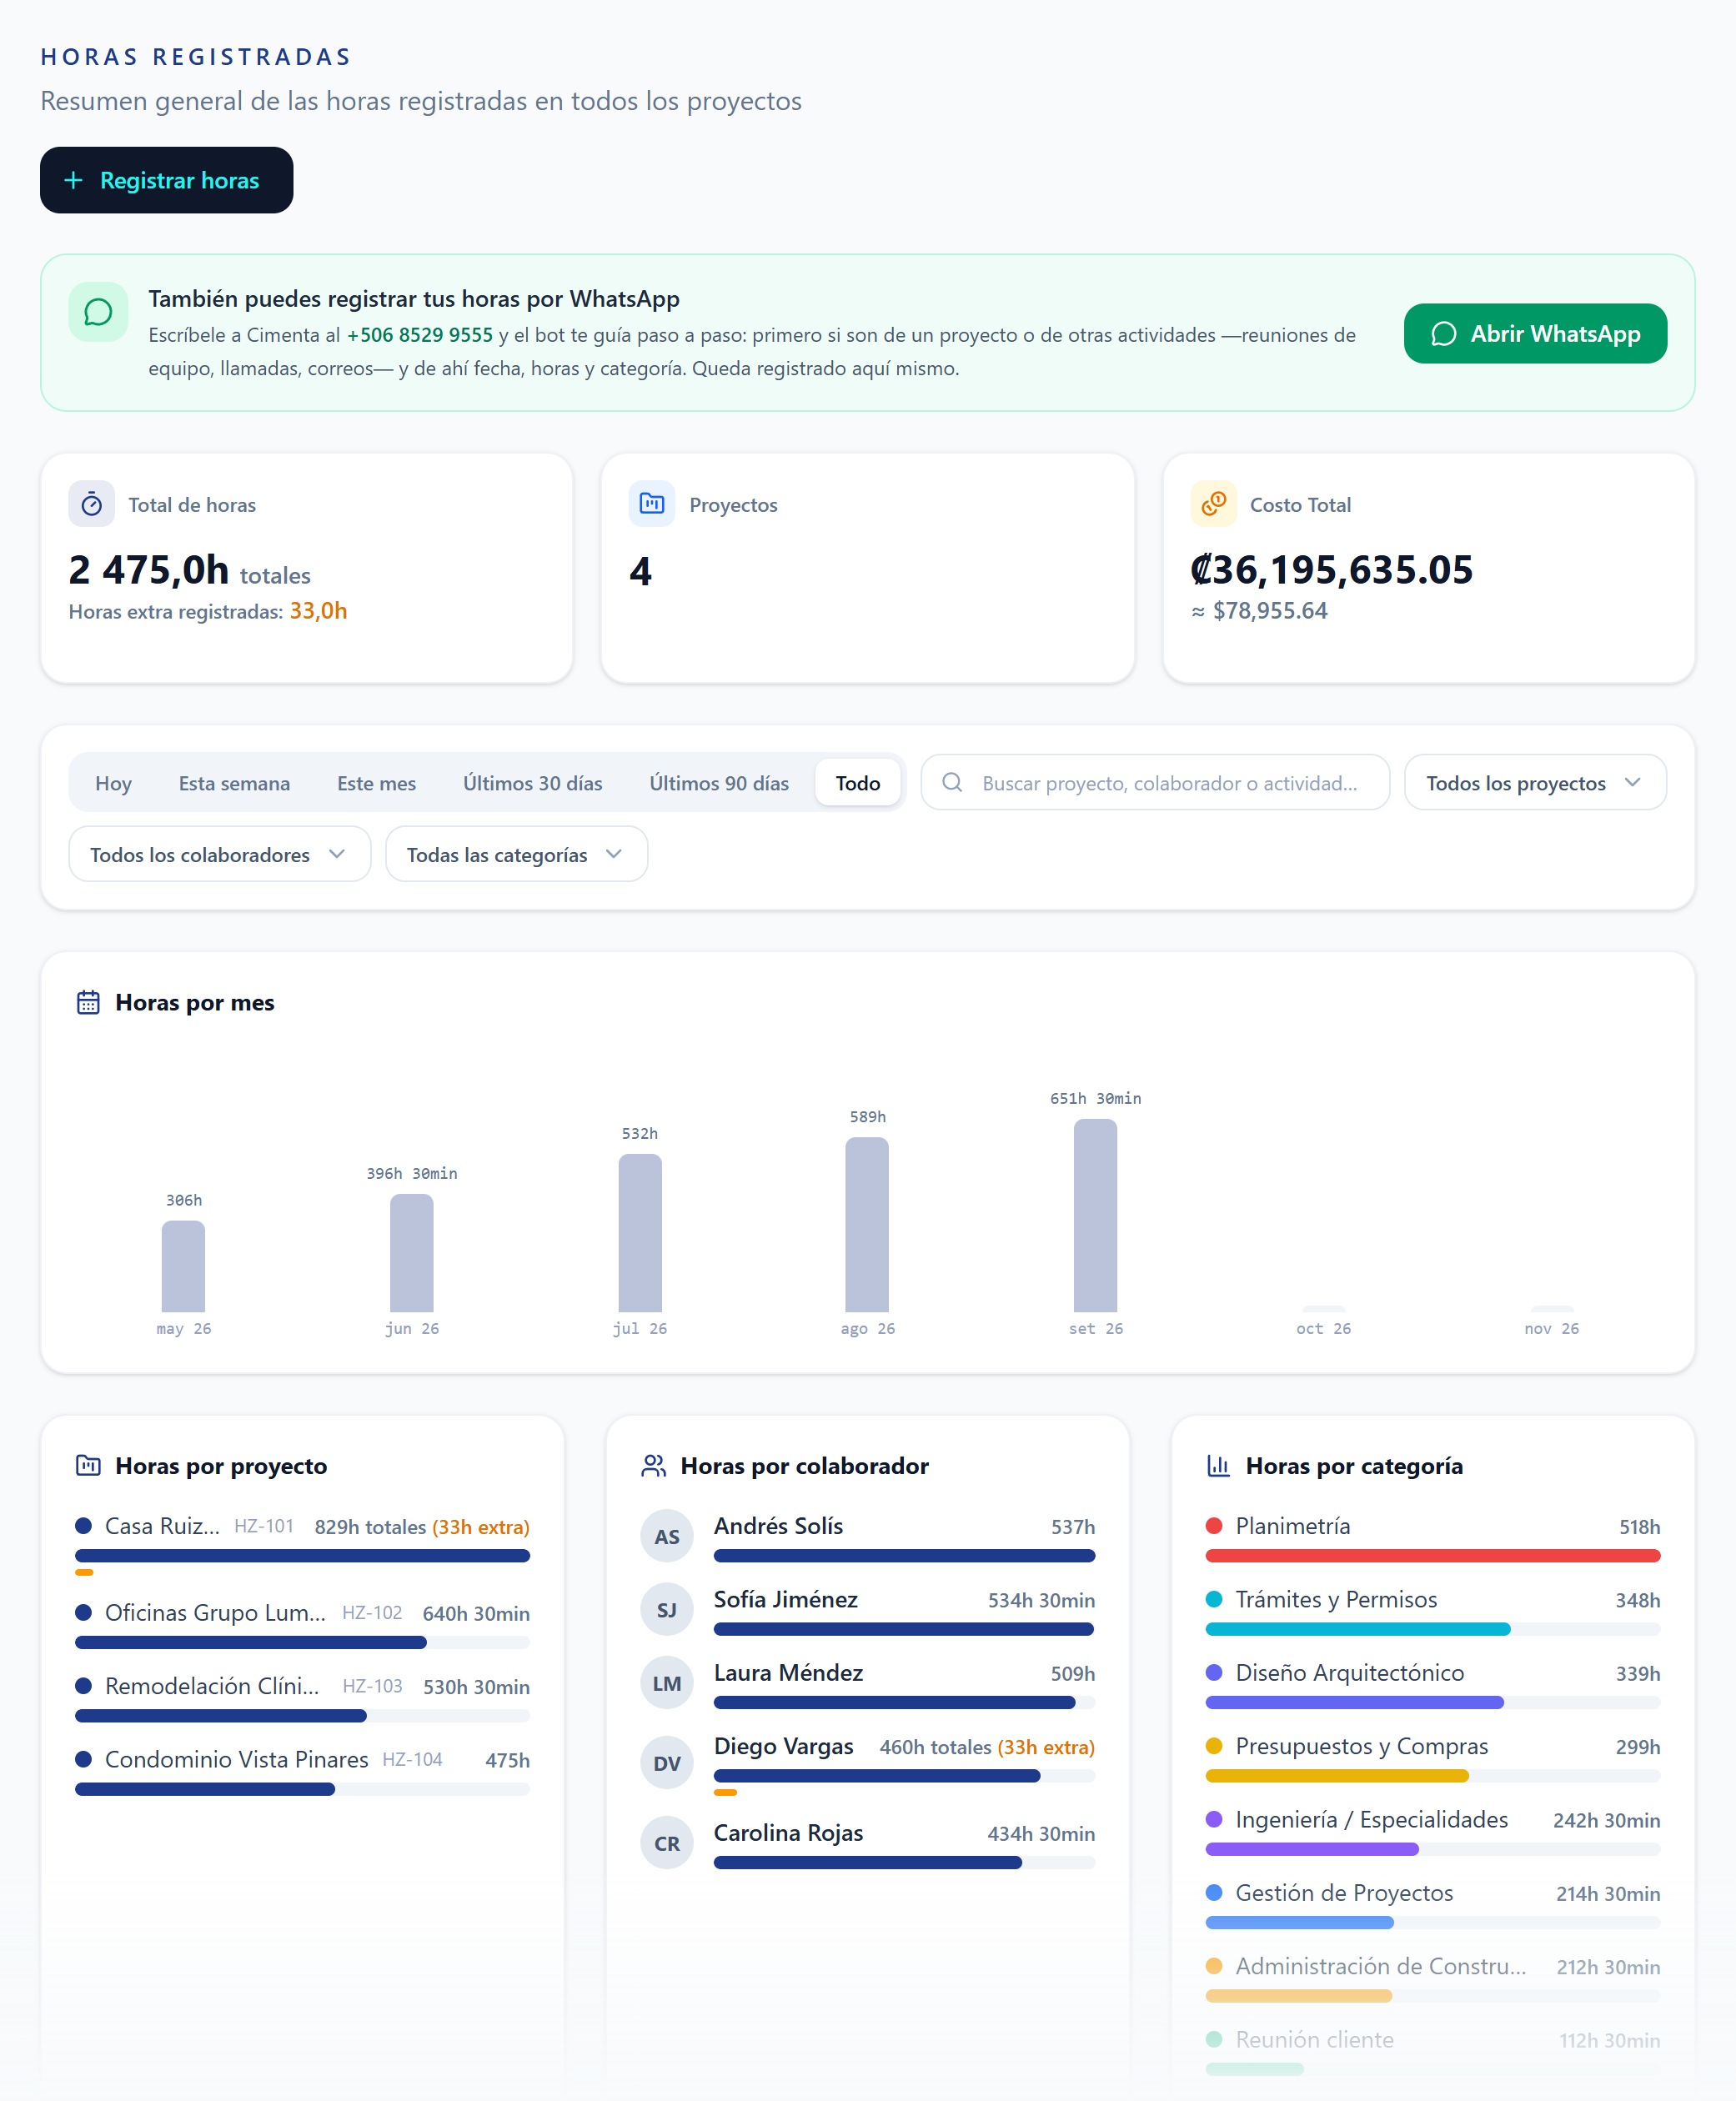1736x2101 pixels.
Task: Click the magnifier icon in the search field
Action: coord(952,782)
